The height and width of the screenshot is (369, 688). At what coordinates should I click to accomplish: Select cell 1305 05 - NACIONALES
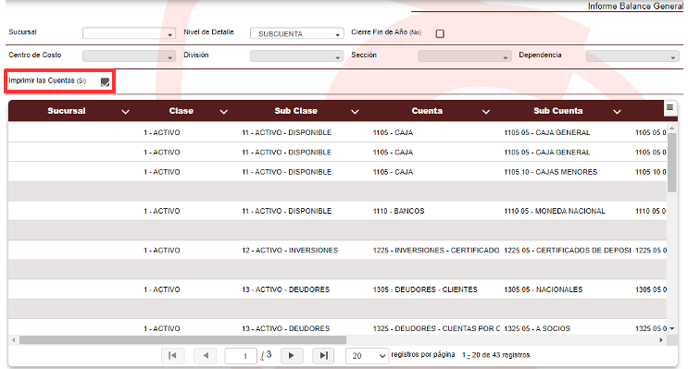pos(543,290)
